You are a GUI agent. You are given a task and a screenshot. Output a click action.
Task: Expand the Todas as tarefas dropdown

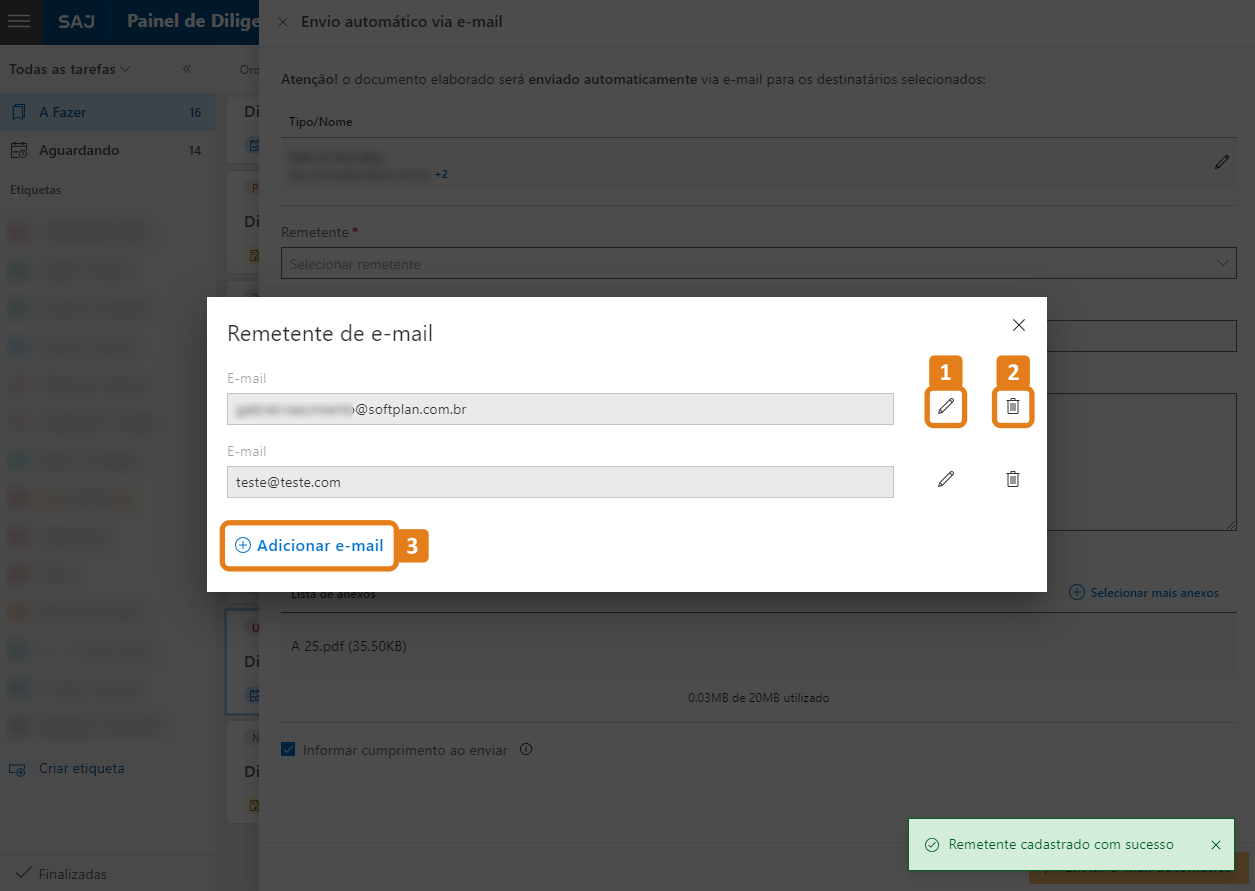coord(70,69)
